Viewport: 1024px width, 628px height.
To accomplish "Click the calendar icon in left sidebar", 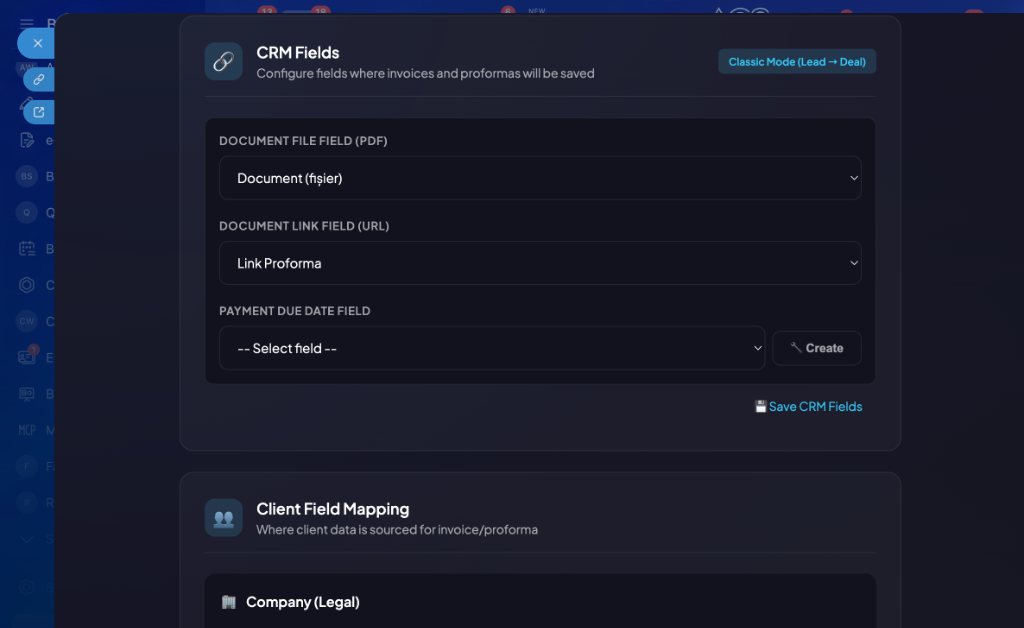I will 27,249.
